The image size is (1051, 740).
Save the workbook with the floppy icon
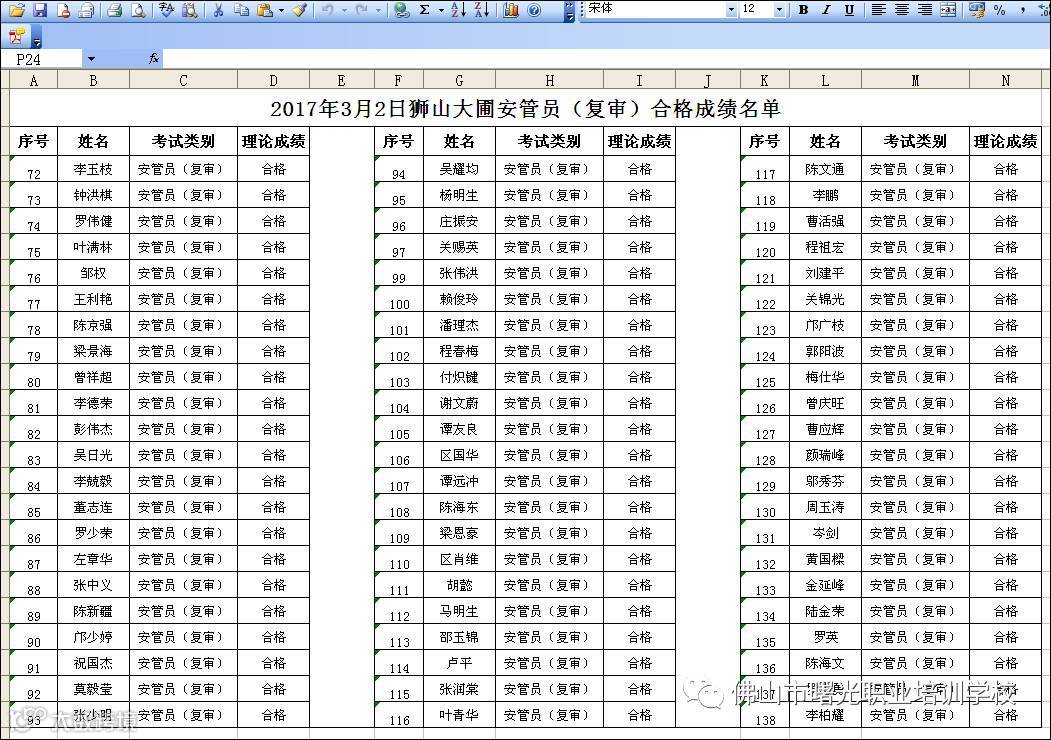[40, 10]
